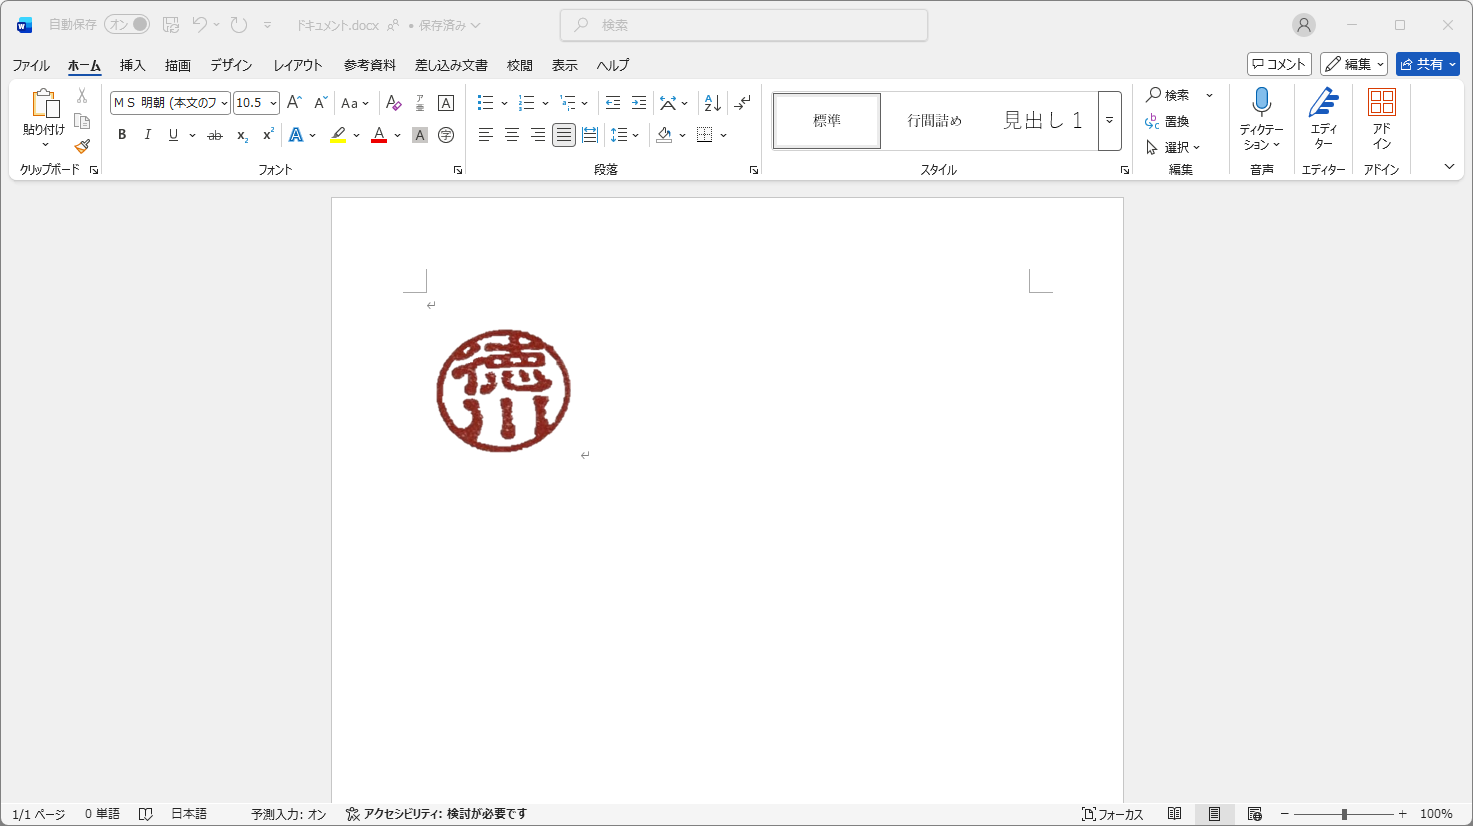Click the Add-ins icon
The width and height of the screenshot is (1473, 826).
(1381, 102)
